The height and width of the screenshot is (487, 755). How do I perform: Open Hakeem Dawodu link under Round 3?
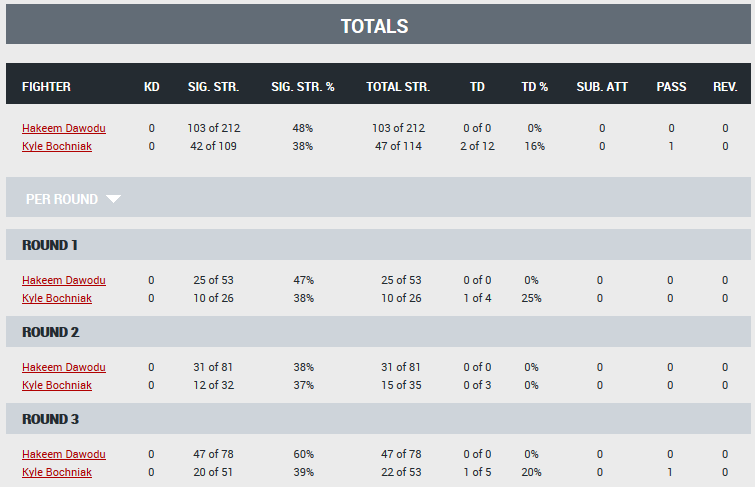(64, 454)
